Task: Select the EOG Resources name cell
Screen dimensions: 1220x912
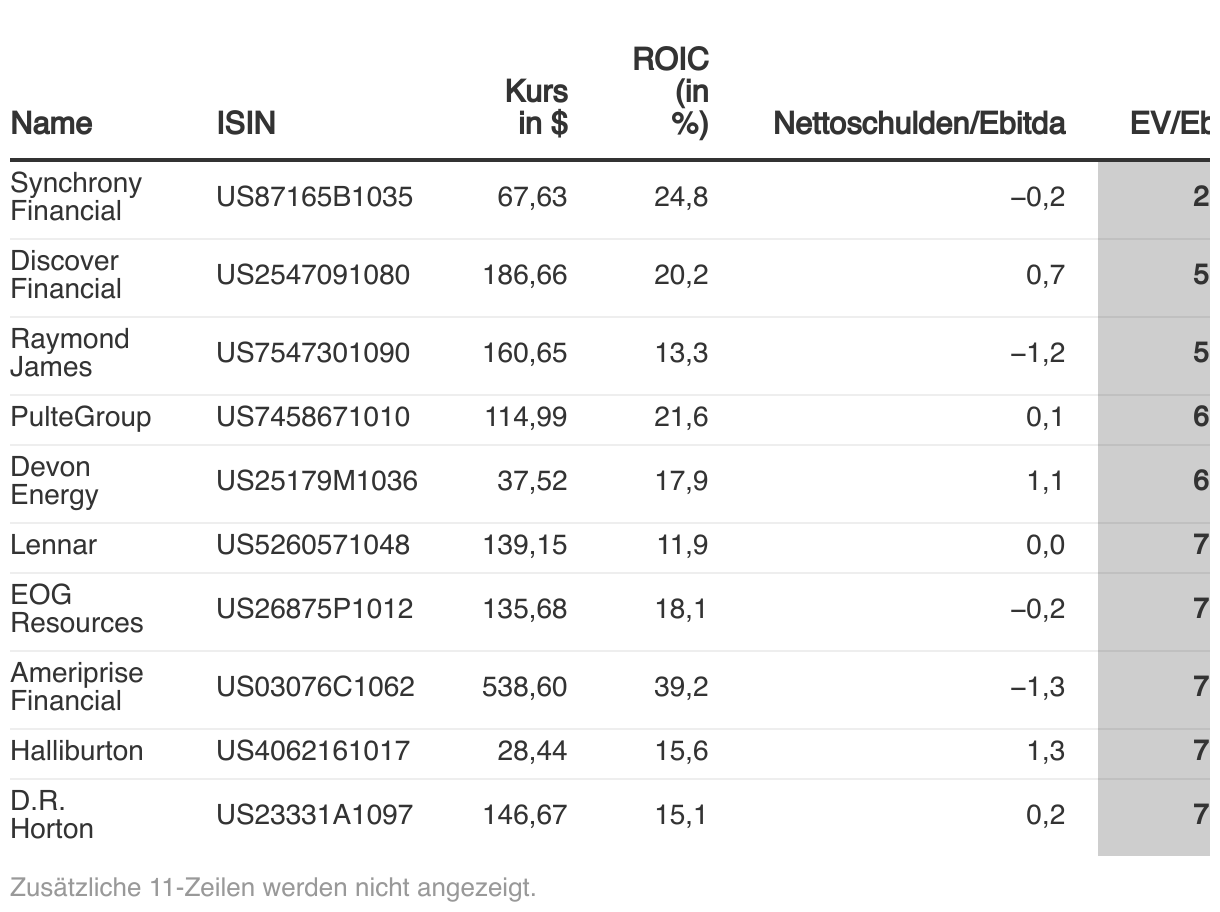Action: pos(76,609)
